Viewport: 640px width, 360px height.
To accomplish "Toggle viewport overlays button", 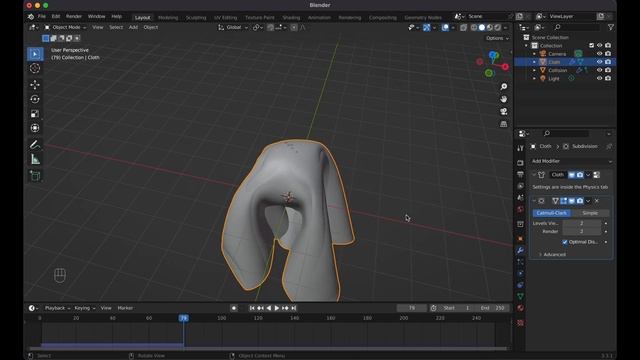I will pos(445,27).
